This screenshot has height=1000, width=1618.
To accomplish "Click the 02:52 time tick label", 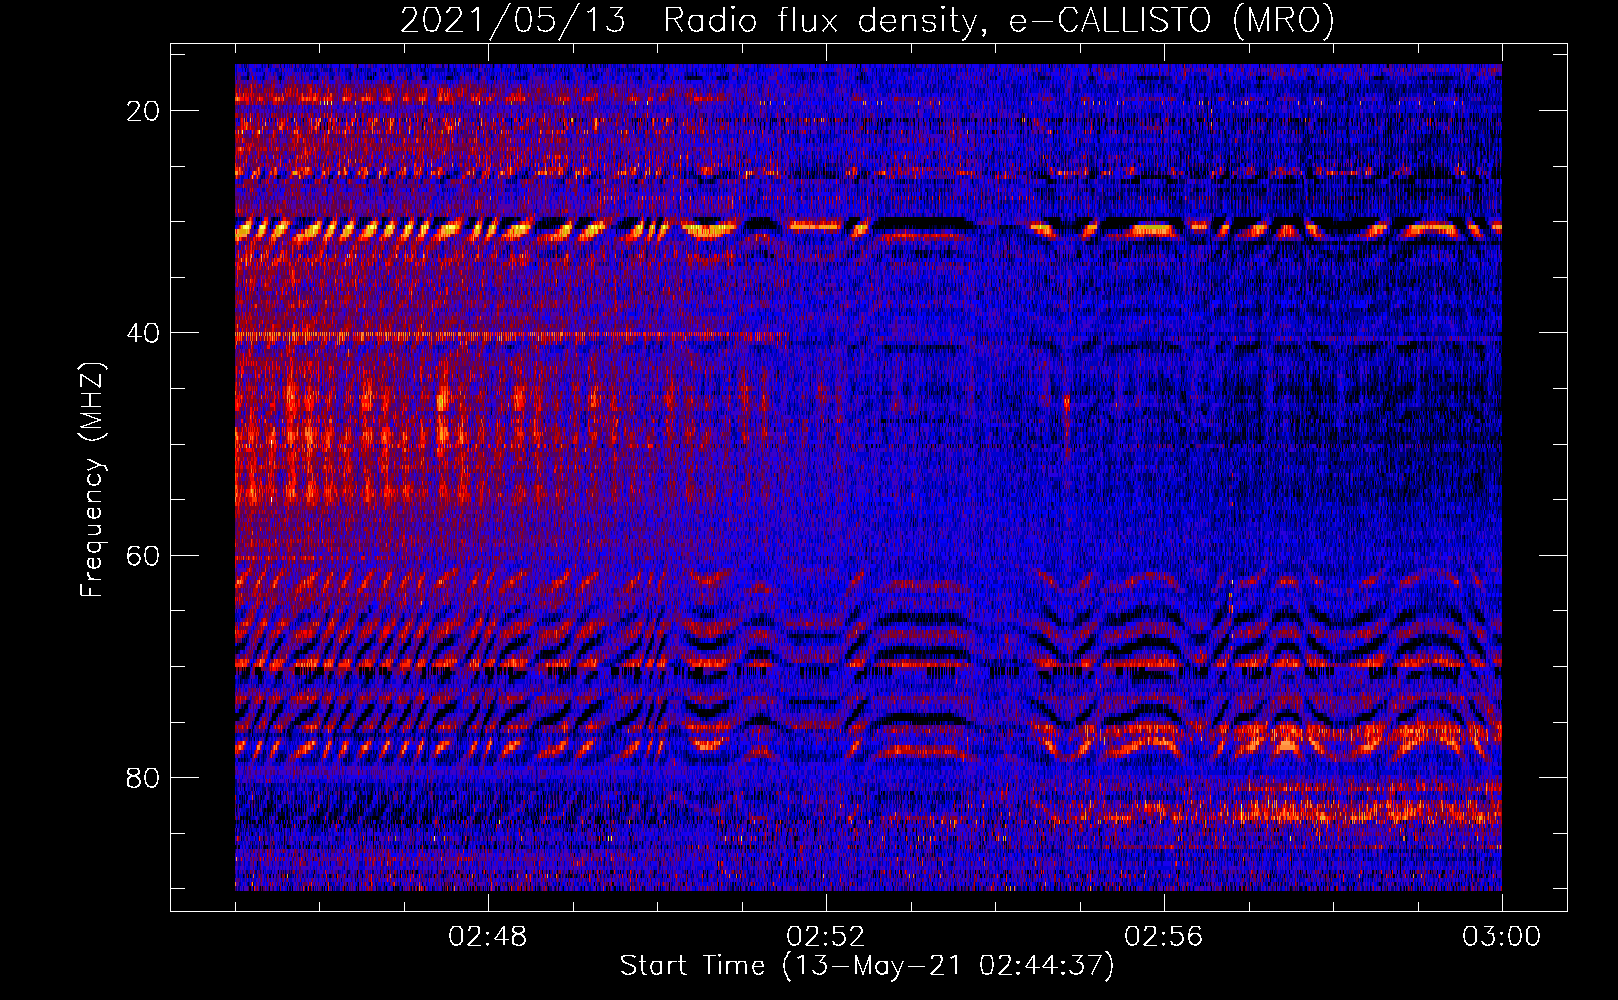I will (x=826, y=937).
